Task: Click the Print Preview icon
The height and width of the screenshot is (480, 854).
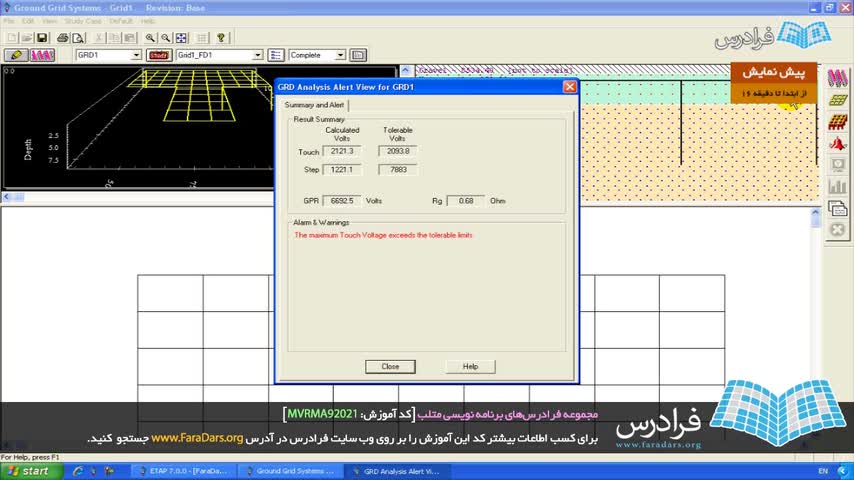Action: coord(78,38)
